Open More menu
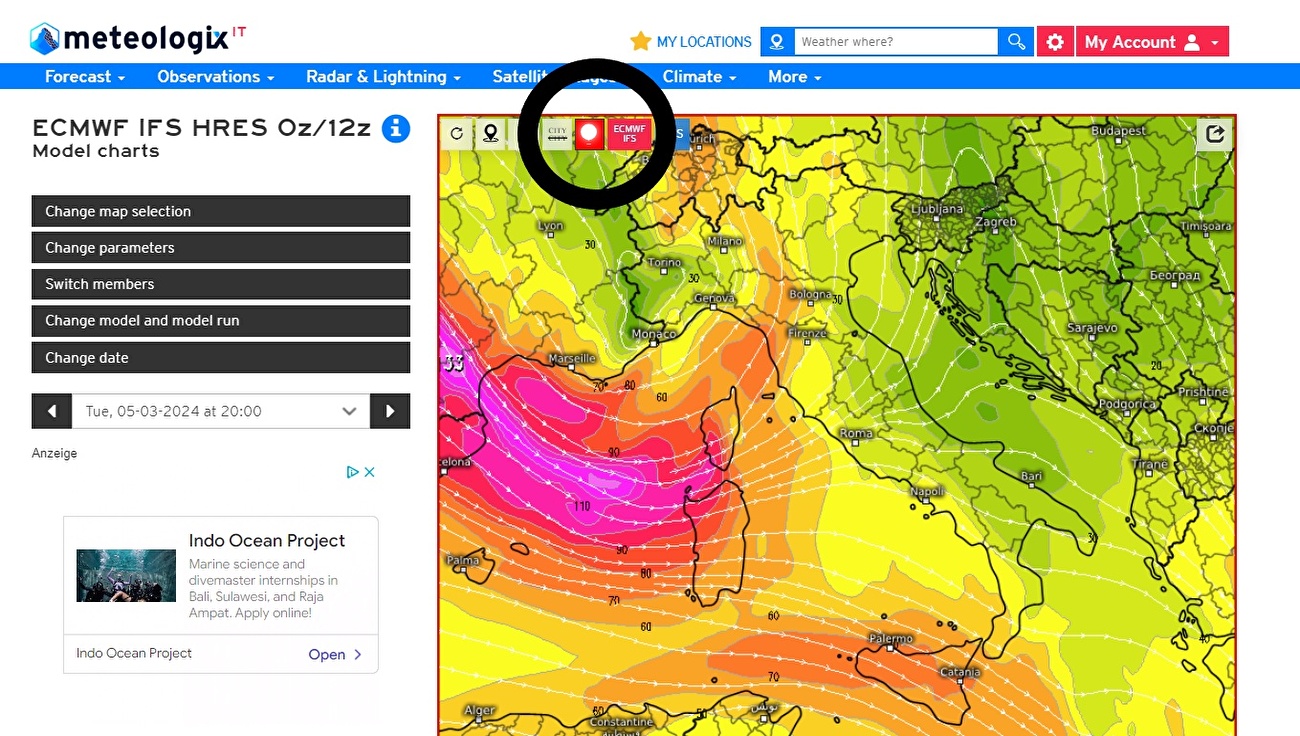 point(794,76)
